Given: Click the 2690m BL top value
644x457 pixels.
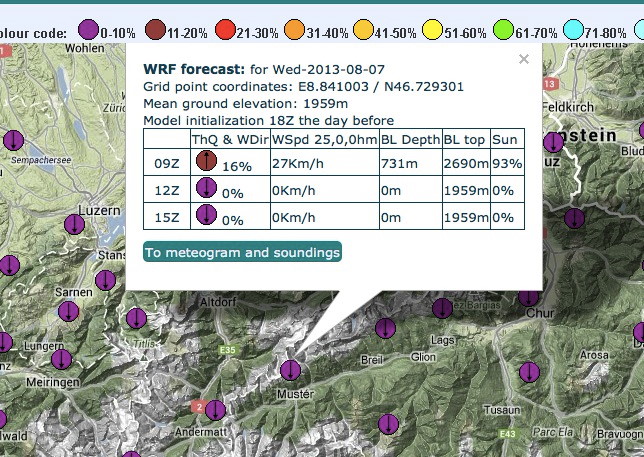Looking at the screenshot, I should pos(466,163).
